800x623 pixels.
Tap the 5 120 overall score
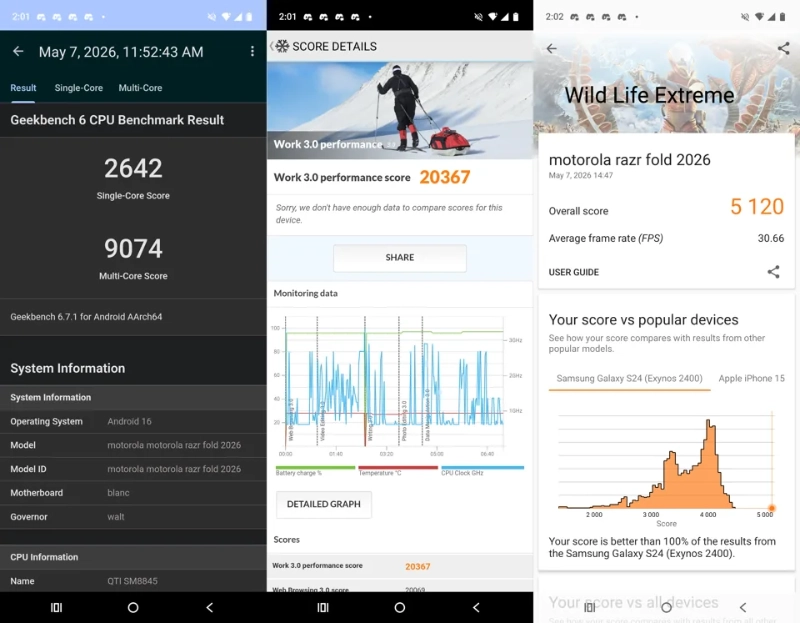point(757,207)
